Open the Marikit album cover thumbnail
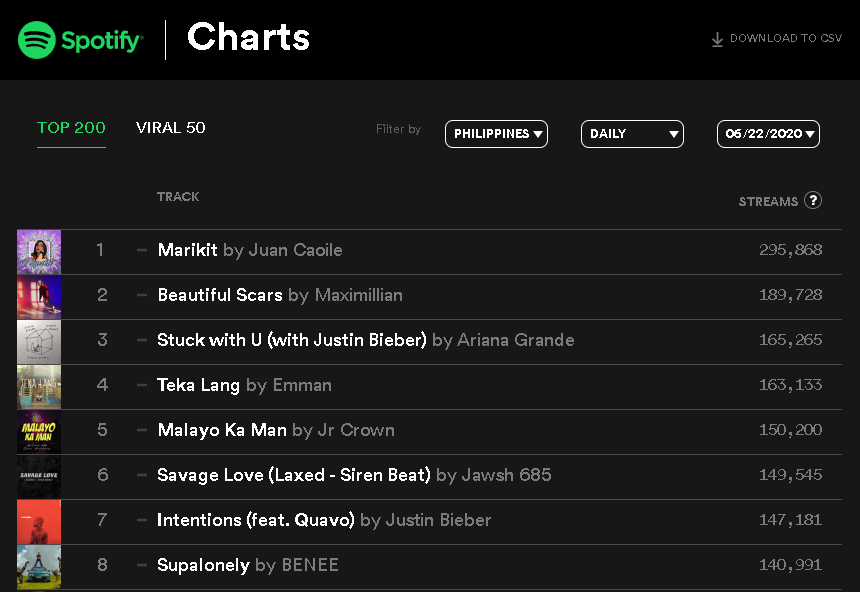The image size is (860, 592). [39, 252]
